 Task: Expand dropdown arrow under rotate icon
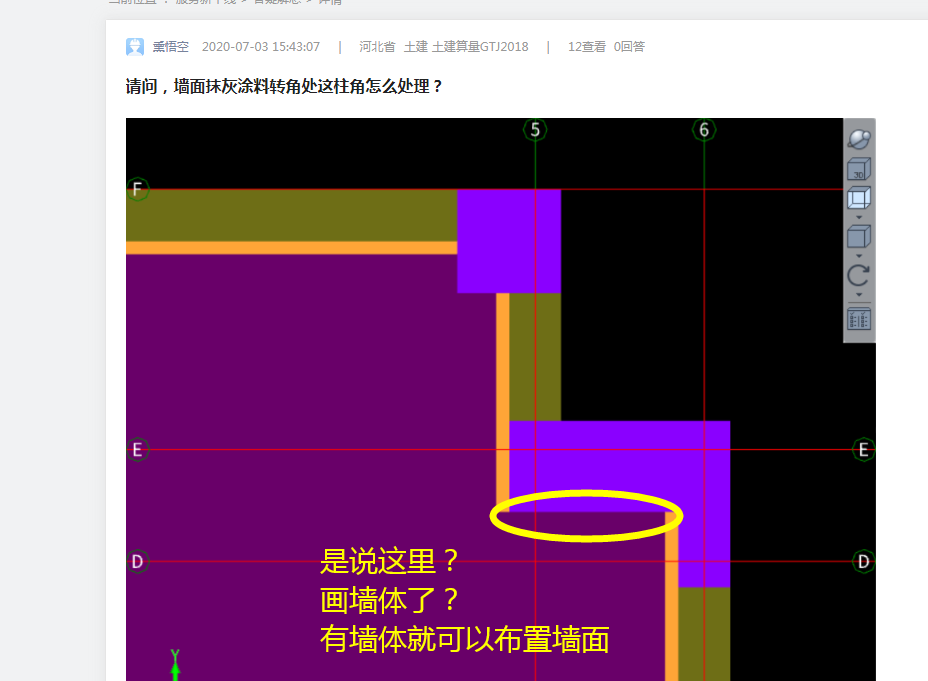point(859,295)
